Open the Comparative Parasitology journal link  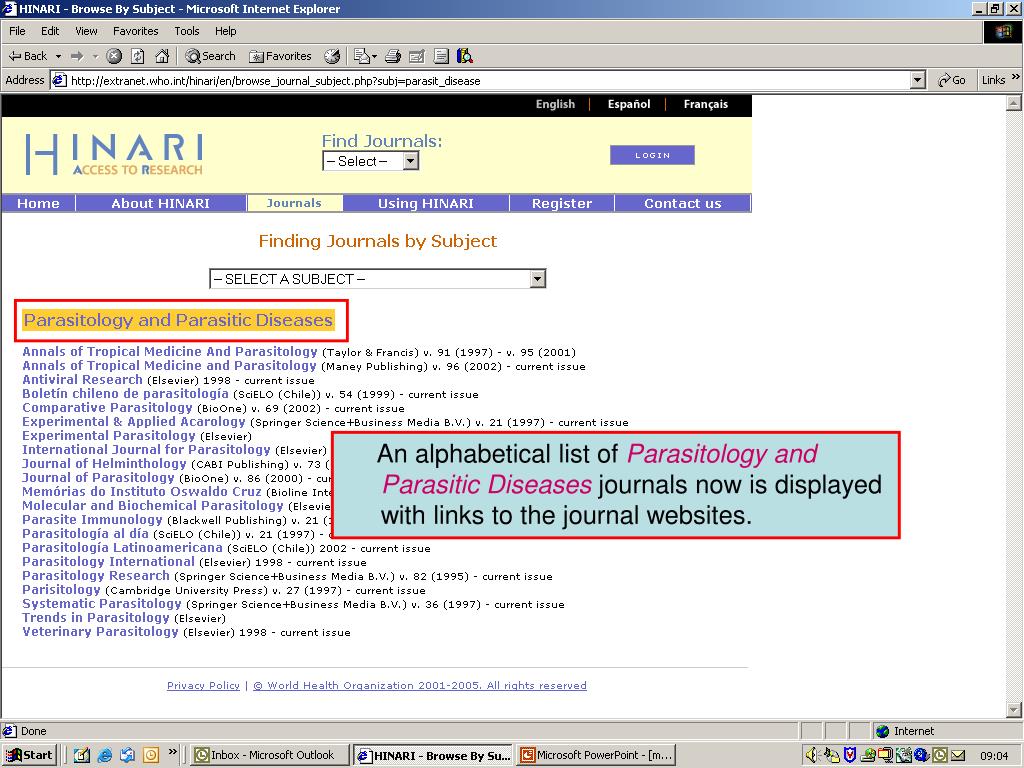pos(108,408)
